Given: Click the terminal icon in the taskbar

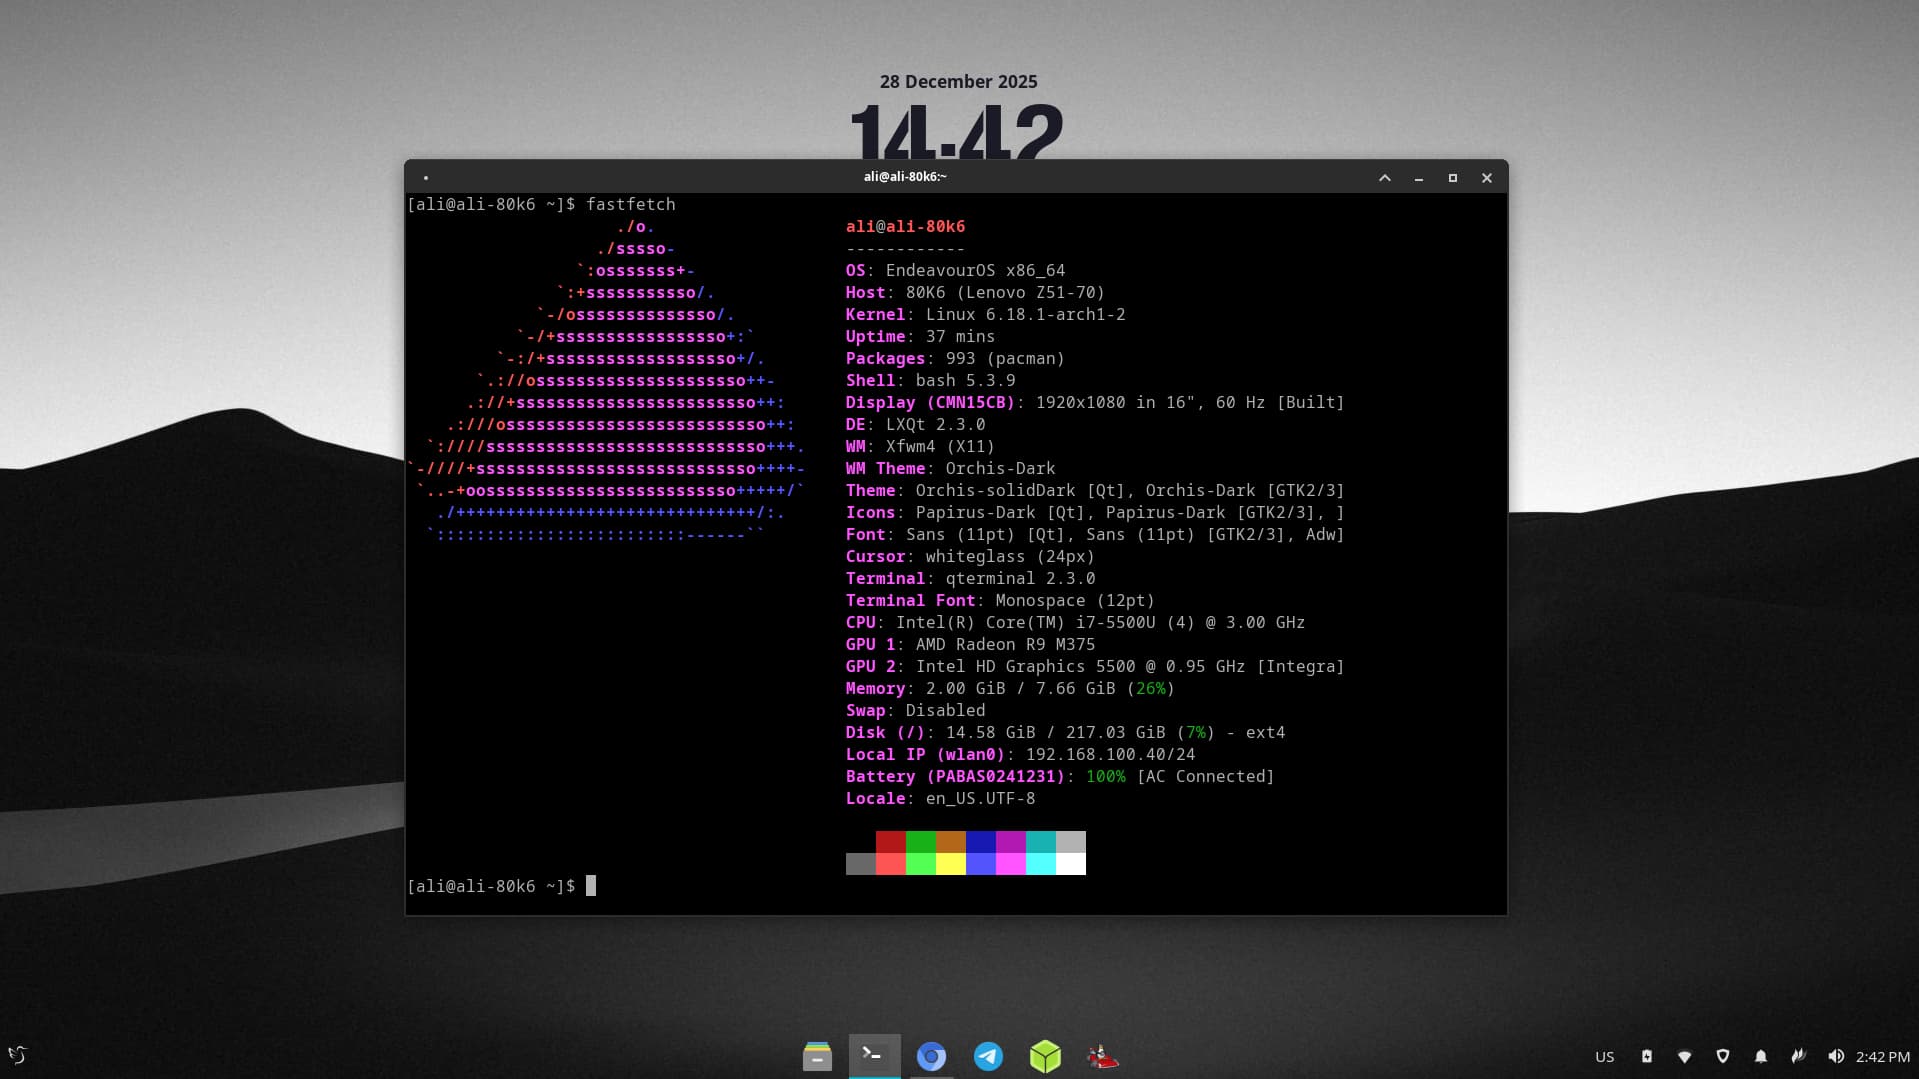Looking at the screenshot, I should [x=874, y=1055].
